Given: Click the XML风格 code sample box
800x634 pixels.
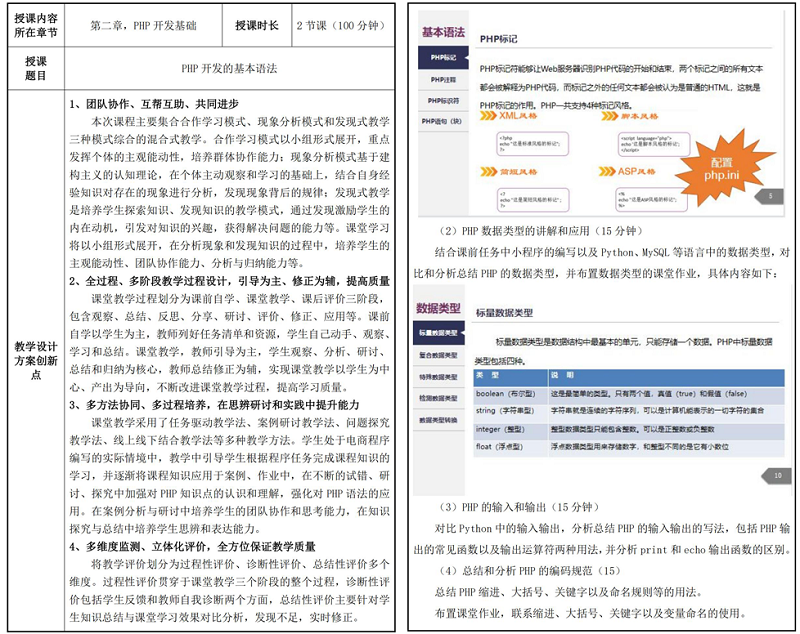Looking at the screenshot, I should (524, 141).
